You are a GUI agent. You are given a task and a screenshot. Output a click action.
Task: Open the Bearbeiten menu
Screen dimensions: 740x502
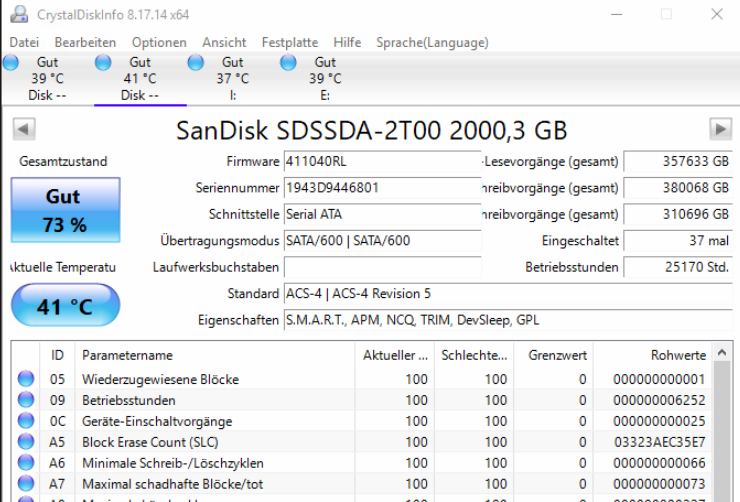coord(85,42)
